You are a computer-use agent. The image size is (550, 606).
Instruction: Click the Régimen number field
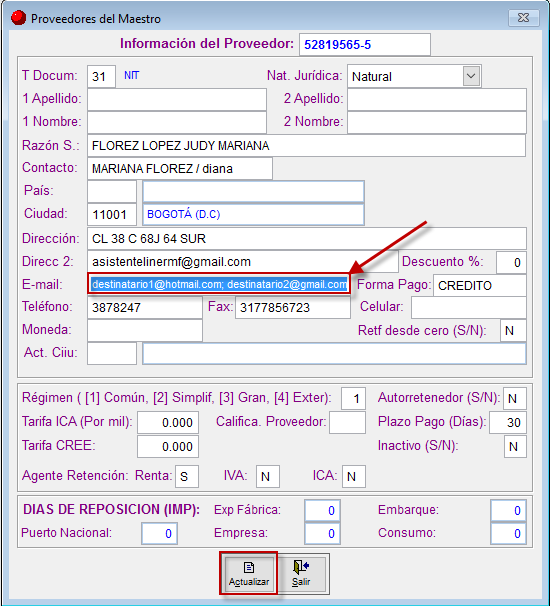point(353,398)
